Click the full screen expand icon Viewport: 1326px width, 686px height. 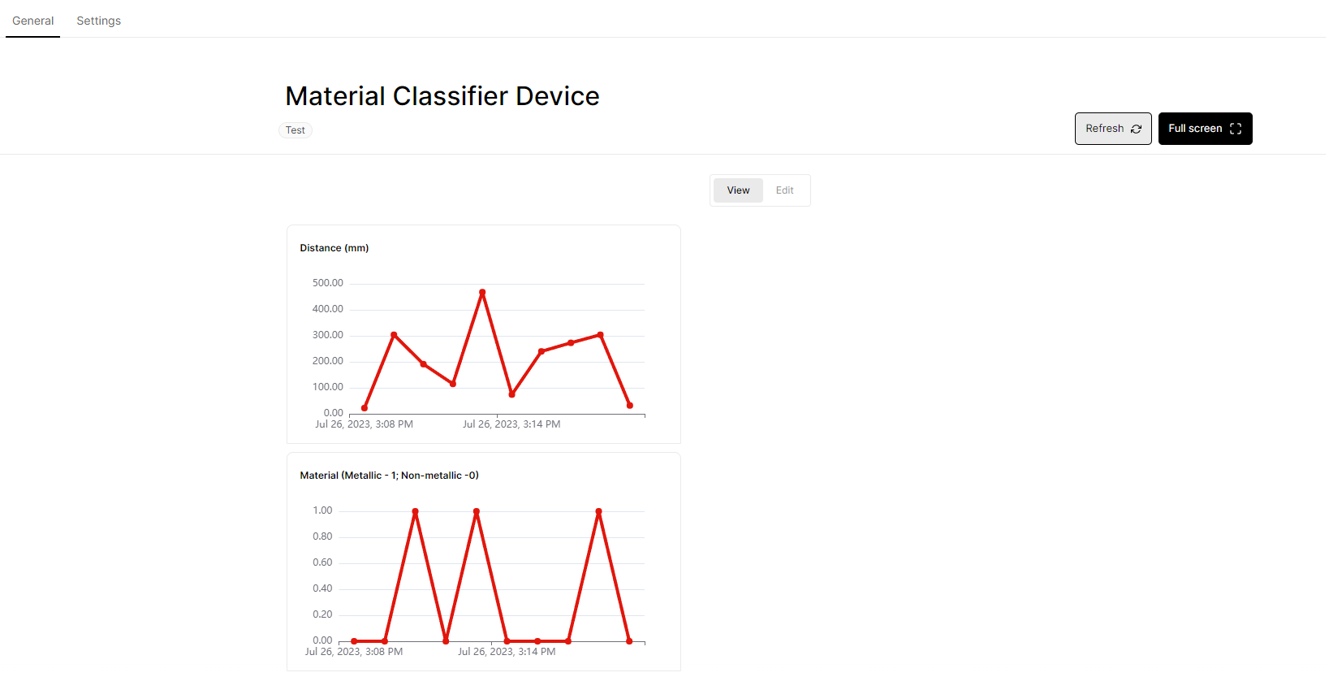click(1235, 129)
